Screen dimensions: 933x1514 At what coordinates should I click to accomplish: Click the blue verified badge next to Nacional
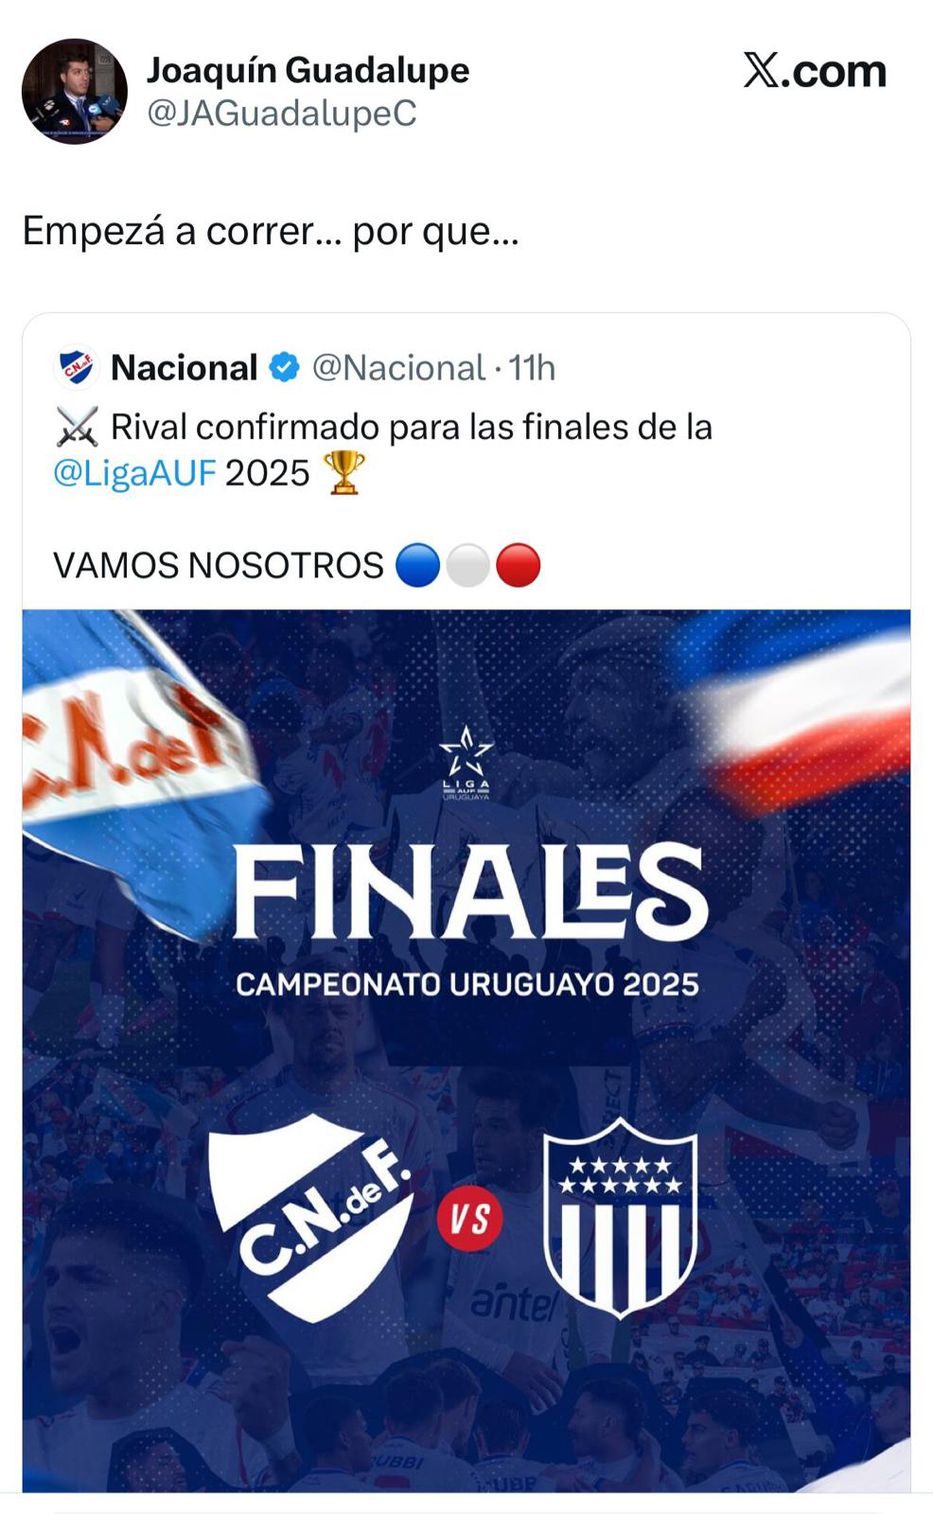point(285,367)
